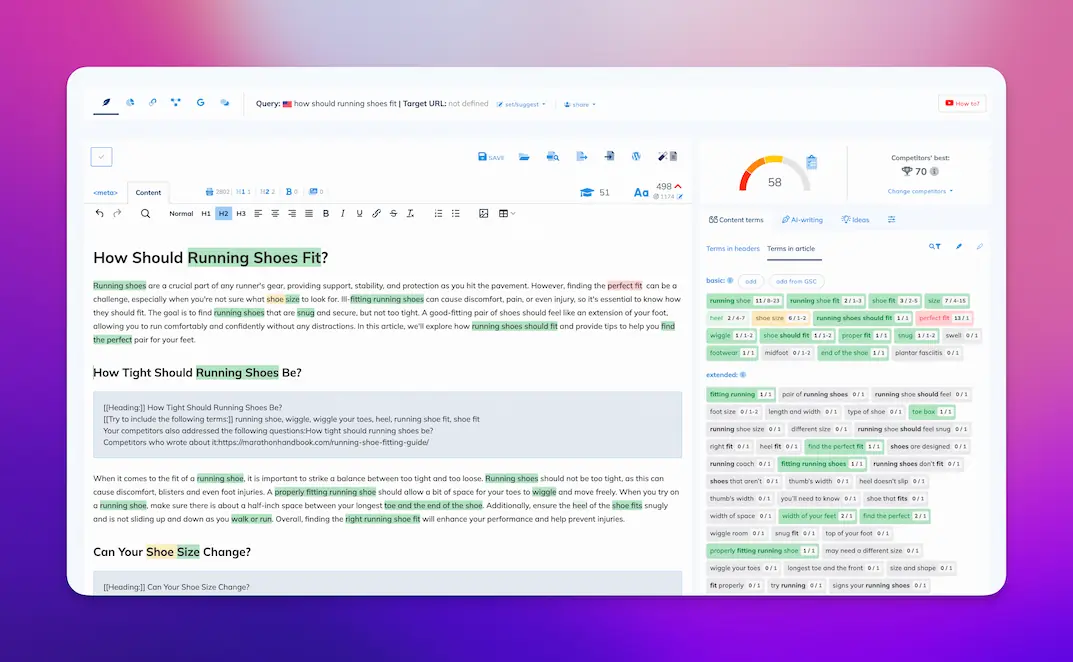Click the undo arrow in the editor

98,213
